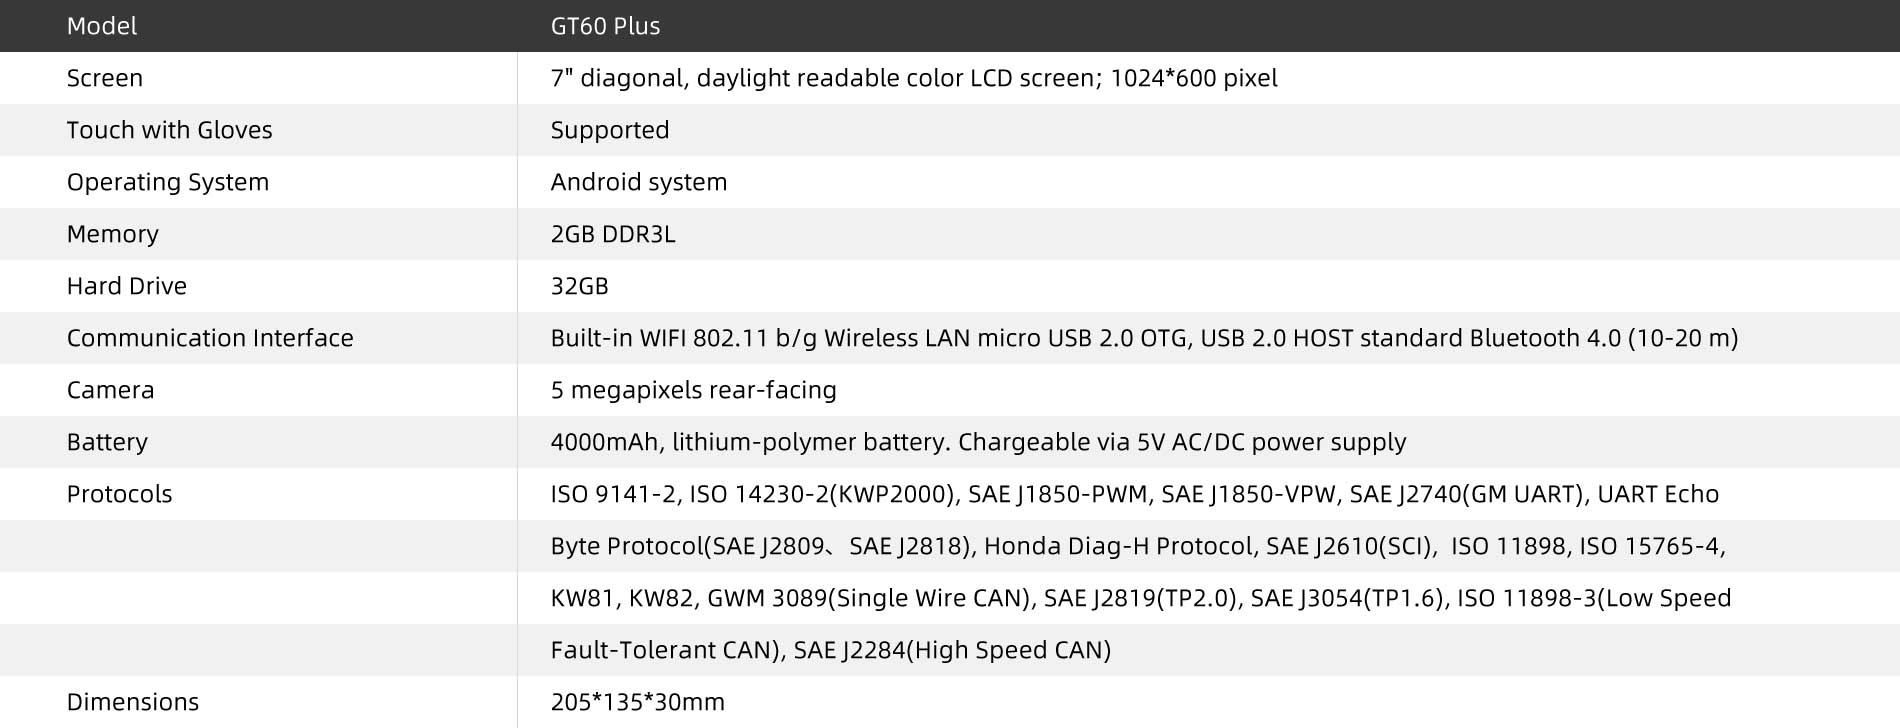Click the Built-in WIFI 802.11 description
Image resolution: width=1900 pixels, height=728 pixels.
pyautogui.click(x=1143, y=338)
